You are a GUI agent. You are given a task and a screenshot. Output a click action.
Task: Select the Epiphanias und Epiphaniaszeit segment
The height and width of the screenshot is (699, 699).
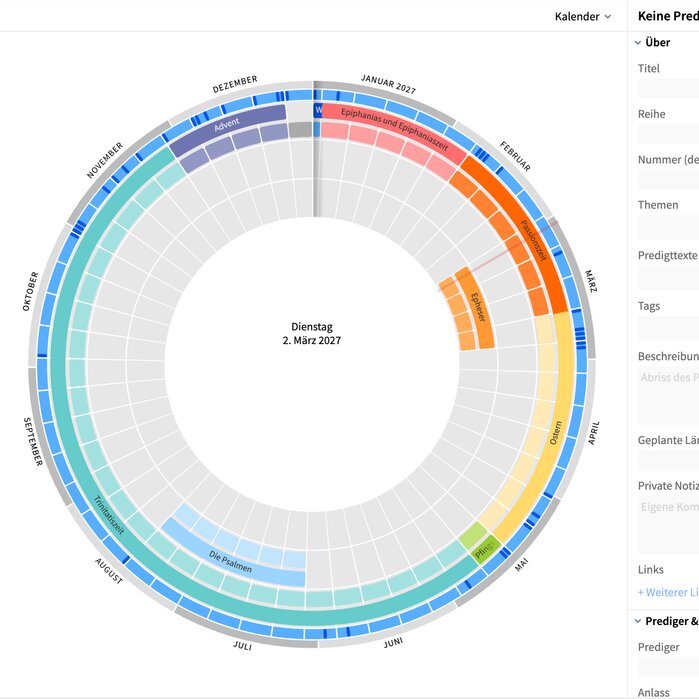point(394,129)
